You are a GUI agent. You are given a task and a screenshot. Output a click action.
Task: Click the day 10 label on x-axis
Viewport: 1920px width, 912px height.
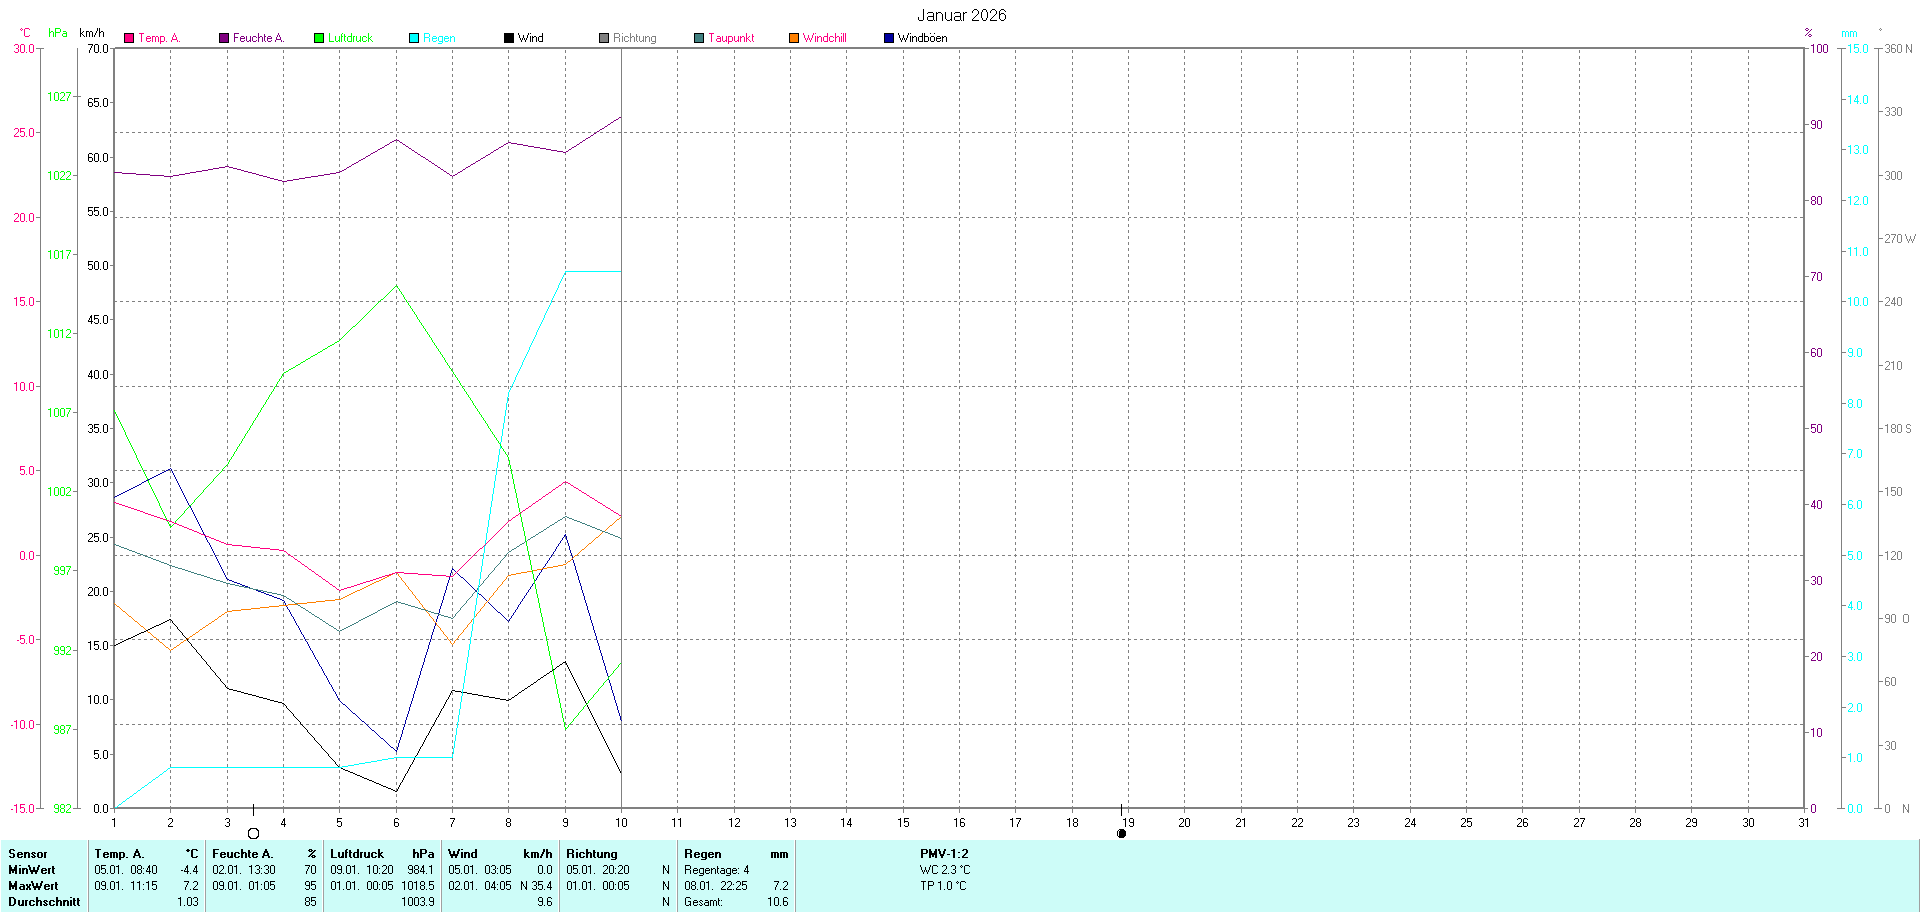point(621,823)
